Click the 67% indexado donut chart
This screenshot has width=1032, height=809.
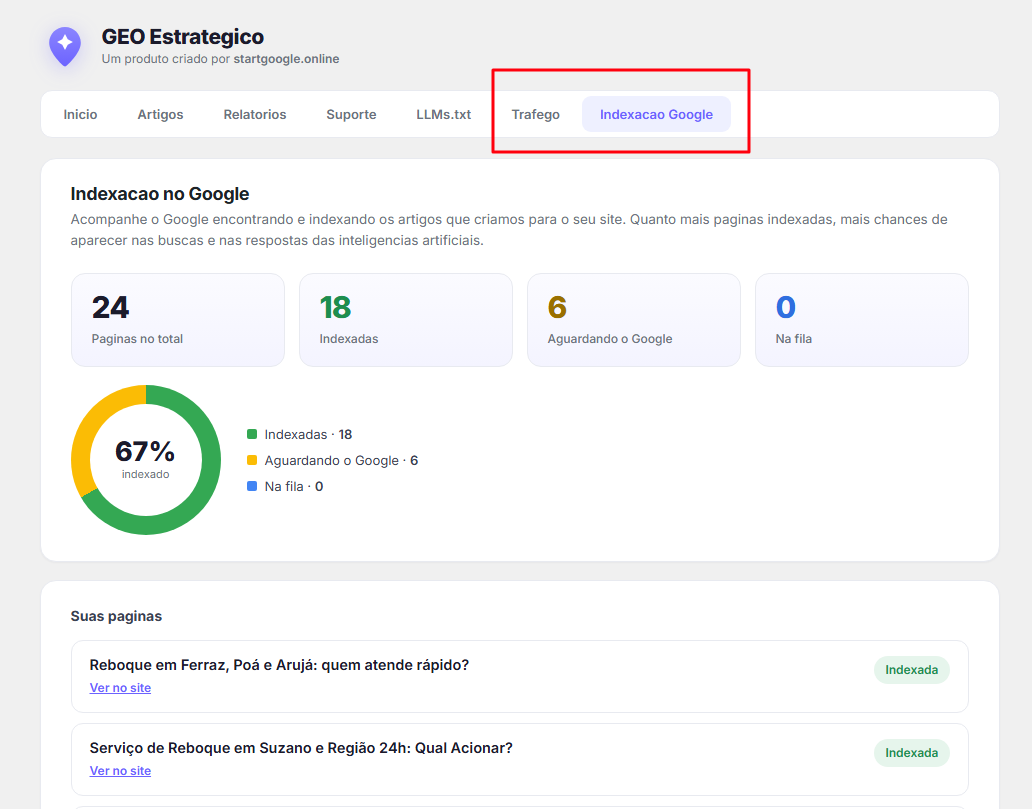pyautogui.click(x=146, y=459)
